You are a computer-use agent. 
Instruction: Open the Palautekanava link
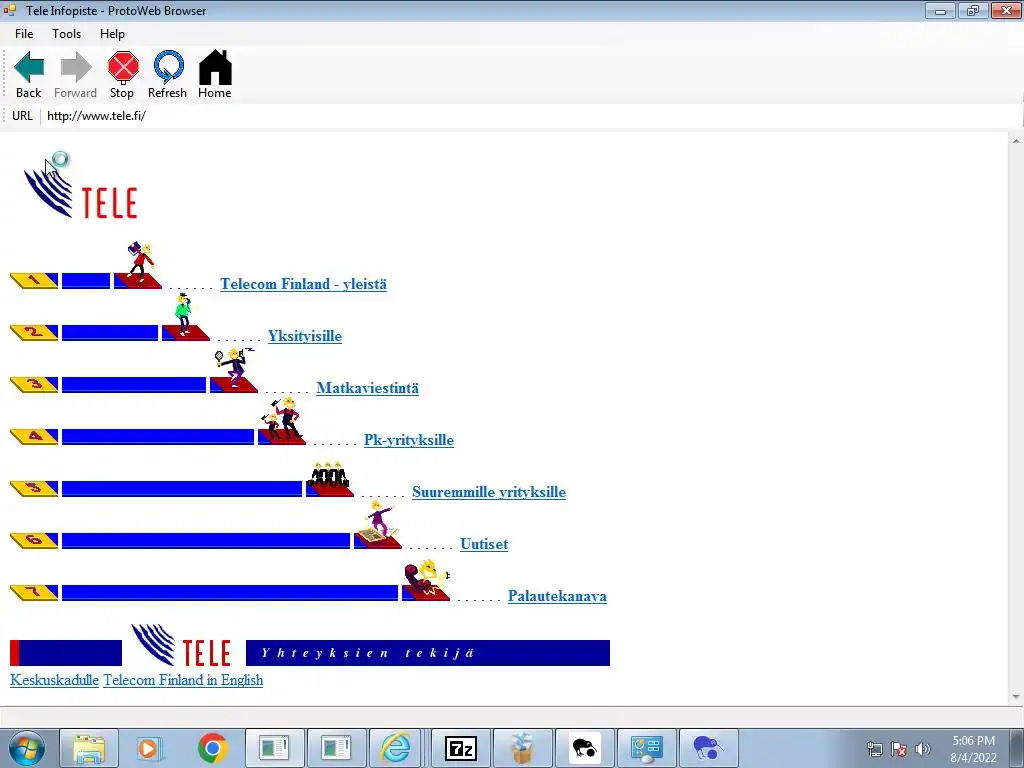(x=557, y=596)
